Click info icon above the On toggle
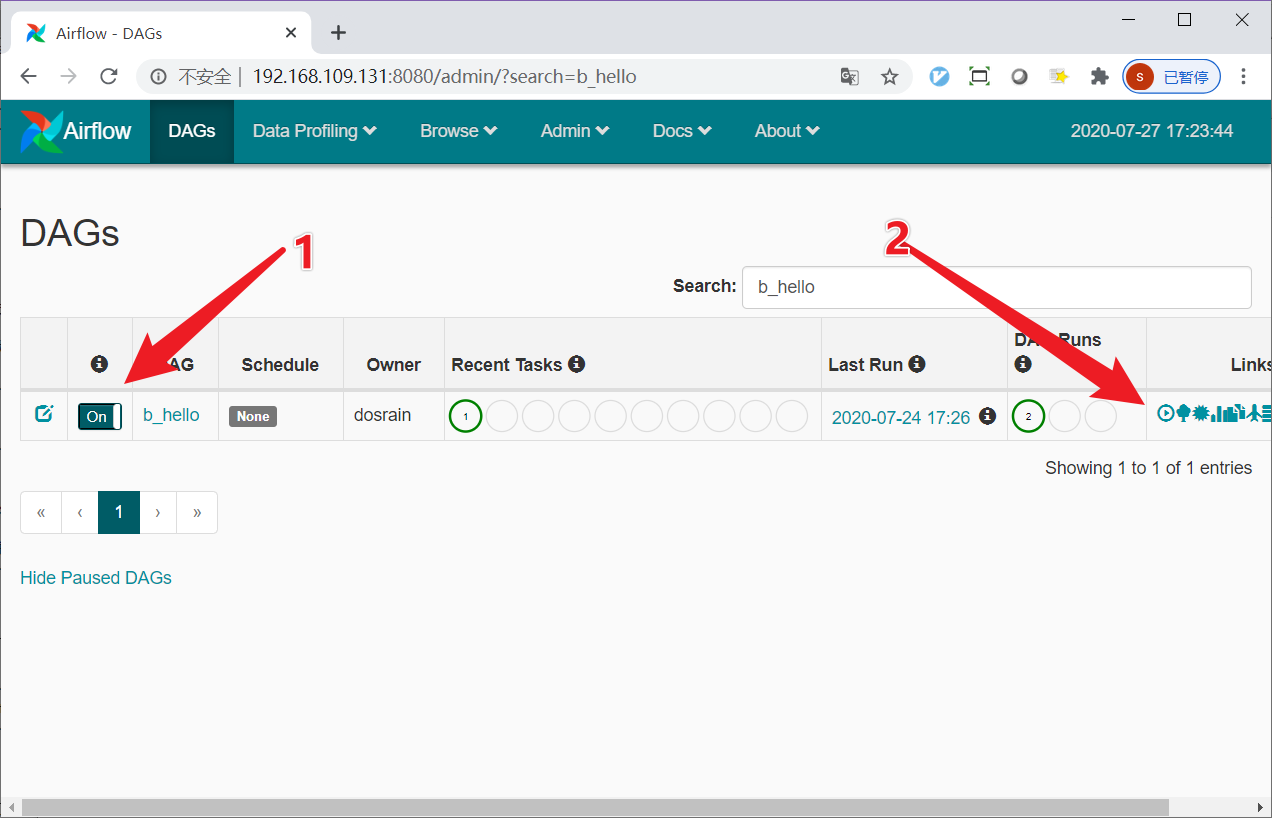Image resolution: width=1272 pixels, height=818 pixels. click(99, 364)
